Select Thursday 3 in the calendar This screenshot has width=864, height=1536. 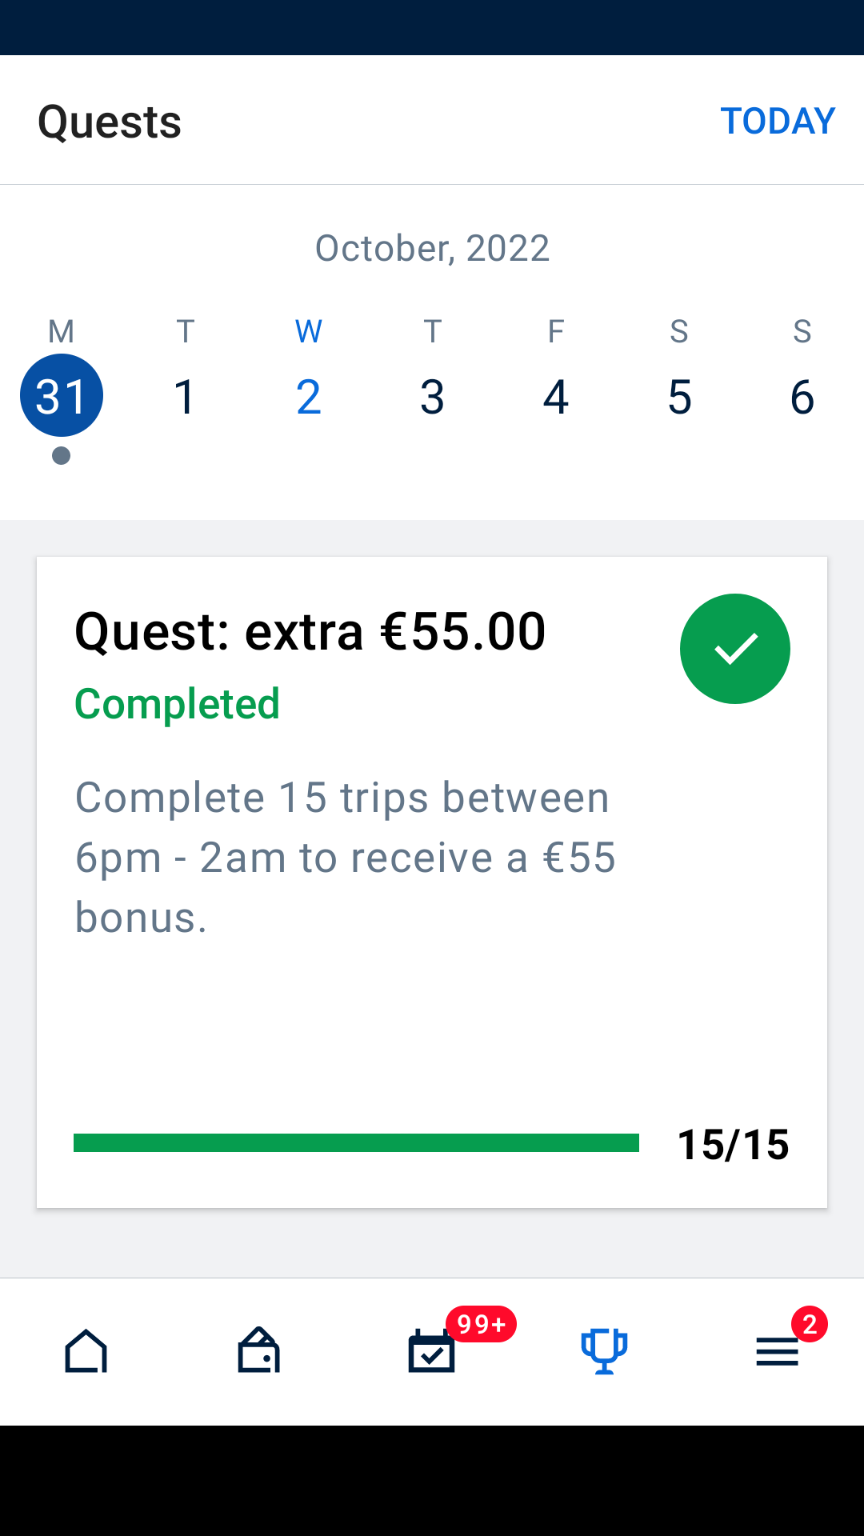pos(432,397)
